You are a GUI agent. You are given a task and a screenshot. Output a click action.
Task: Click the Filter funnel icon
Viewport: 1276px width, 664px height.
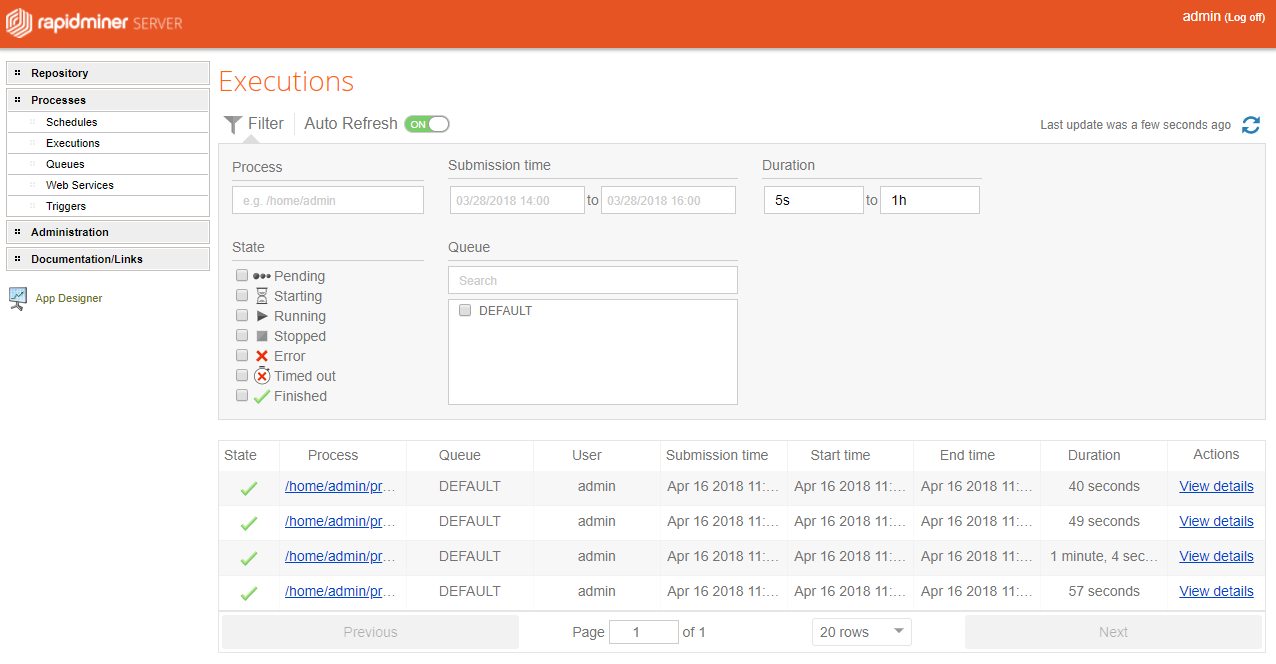(233, 123)
